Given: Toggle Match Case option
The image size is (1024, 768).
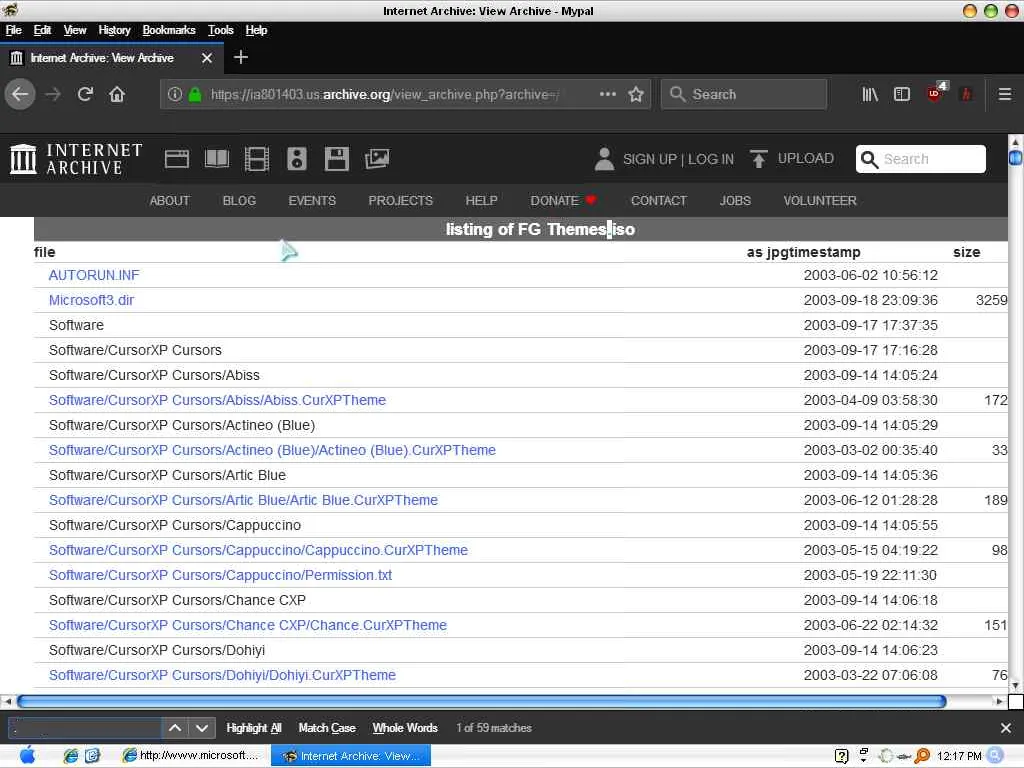Looking at the screenshot, I should pyautogui.click(x=327, y=728).
